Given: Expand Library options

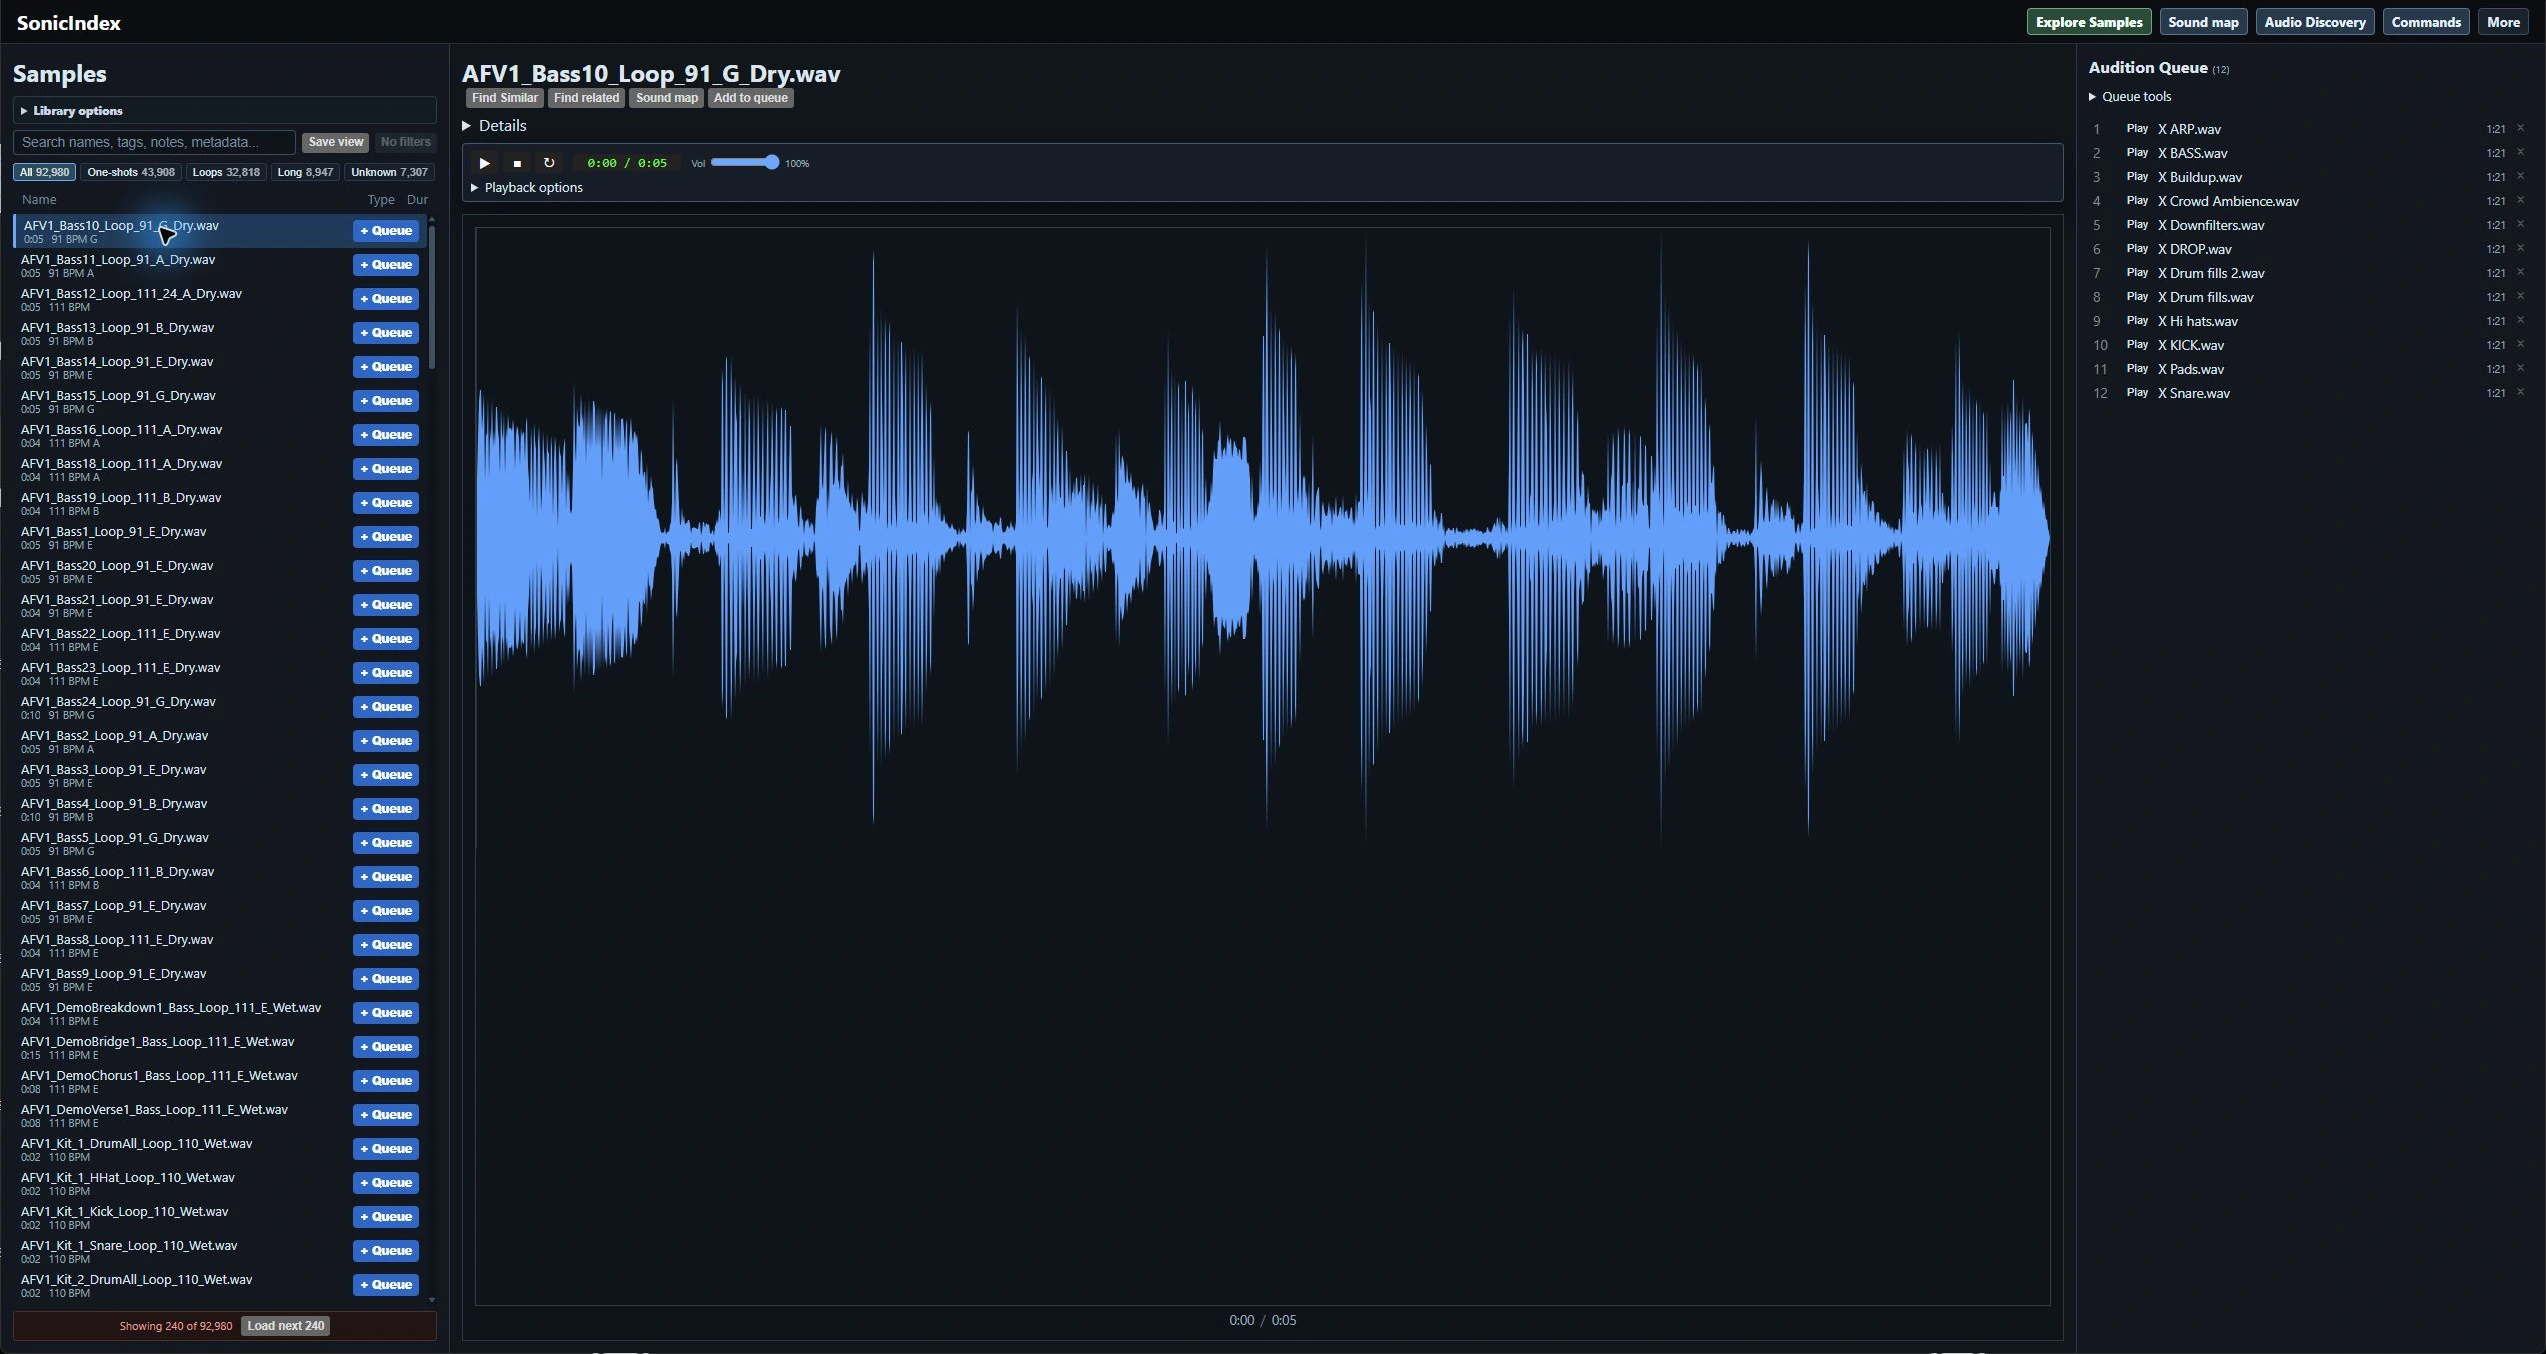Looking at the screenshot, I should pyautogui.click(x=225, y=111).
